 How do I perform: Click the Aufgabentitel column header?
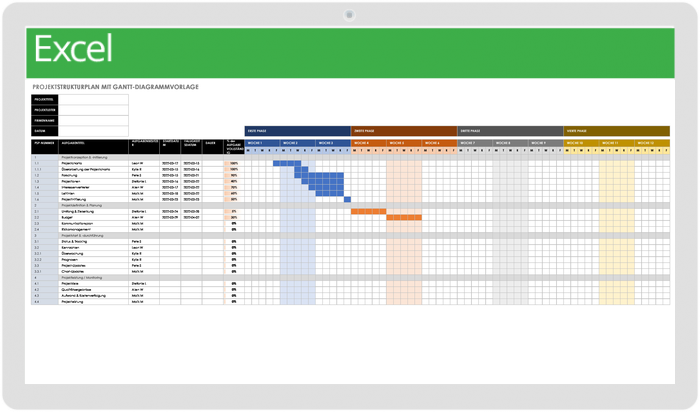[93, 147]
